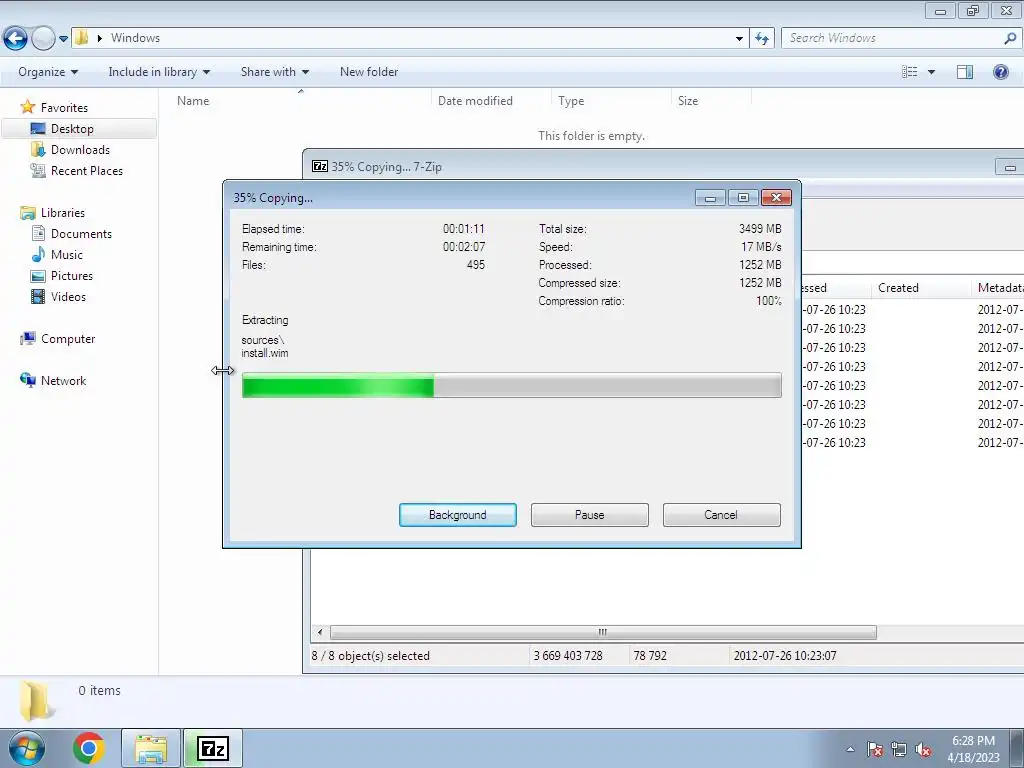Open Recent Places in navigation pane
1024x768 pixels.
click(86, 170)
